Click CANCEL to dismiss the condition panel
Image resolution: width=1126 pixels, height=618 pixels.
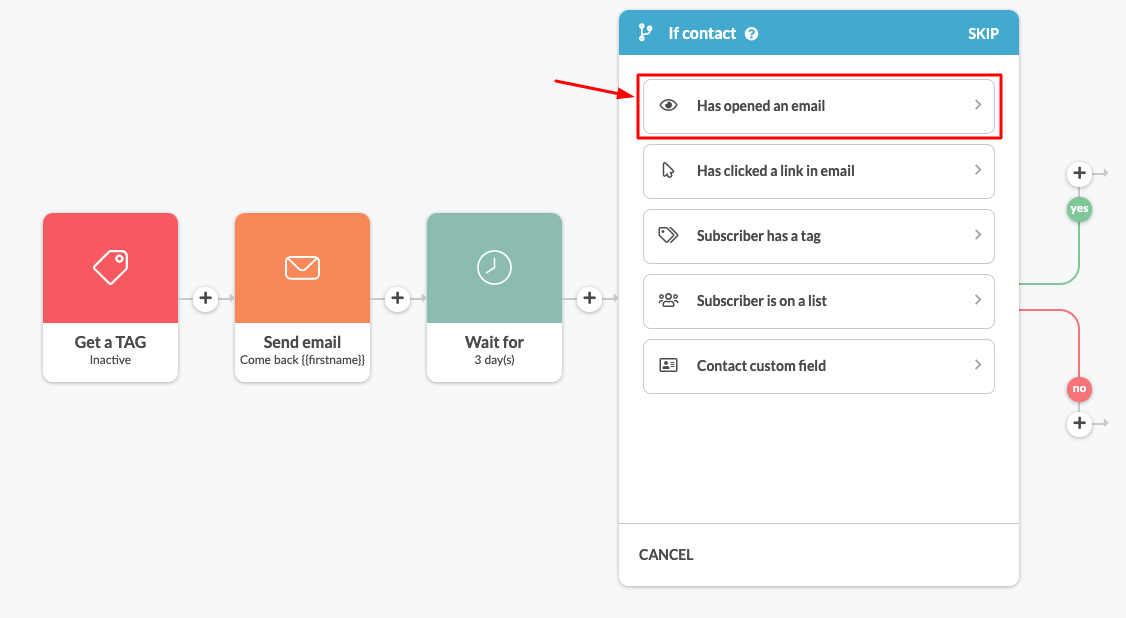[x=666, y=554]
